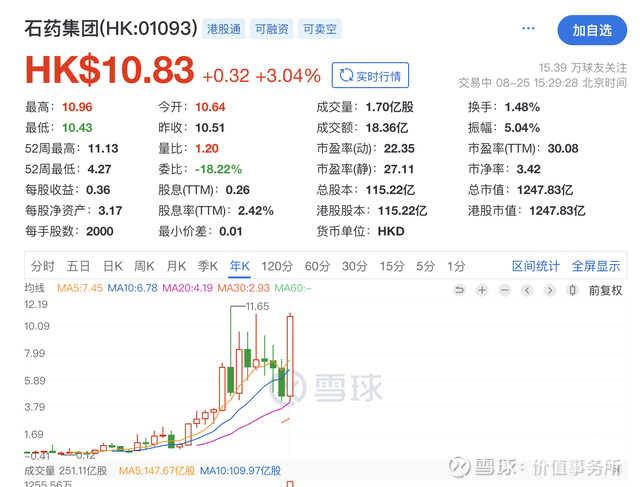Switch to the 分时 chart tab
Viewport: 640px width, 487px height.
(43, 266)
